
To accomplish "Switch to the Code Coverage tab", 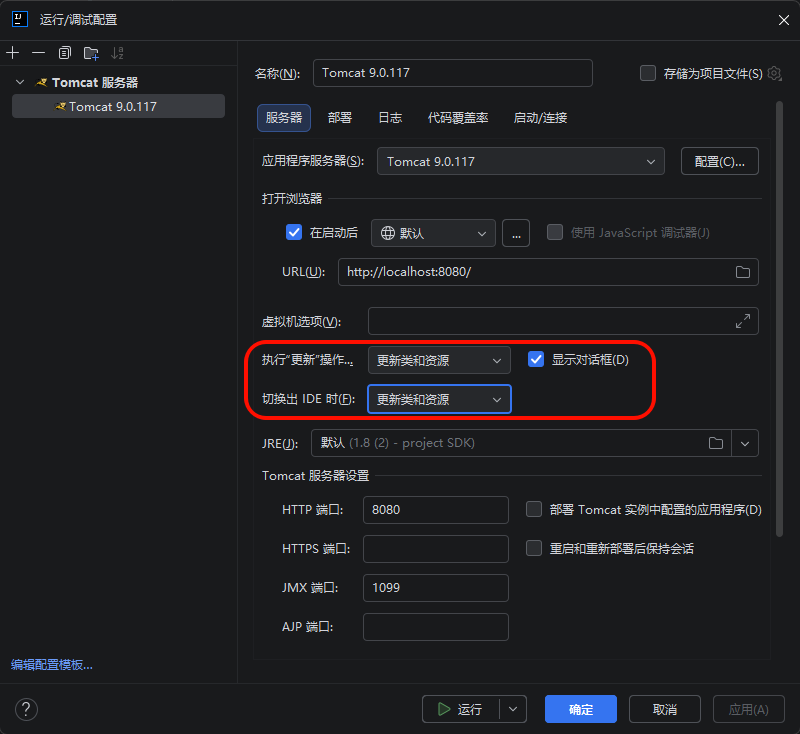I will (x=458, y=118).
